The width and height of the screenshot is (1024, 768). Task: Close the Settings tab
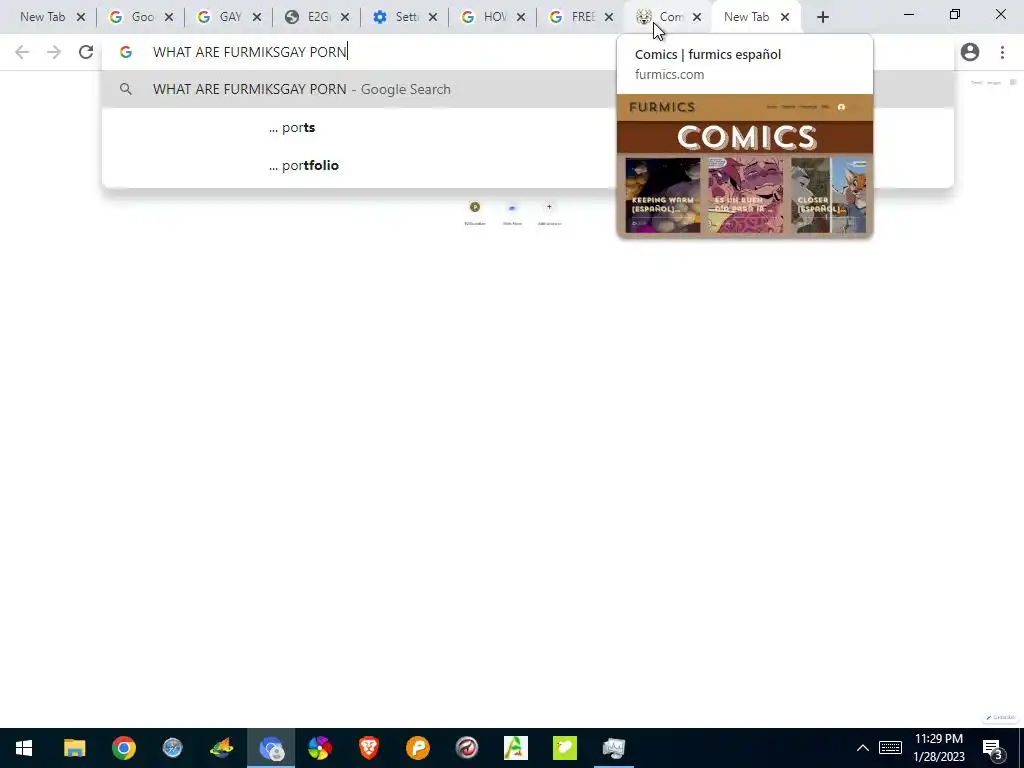coord(432,18)
